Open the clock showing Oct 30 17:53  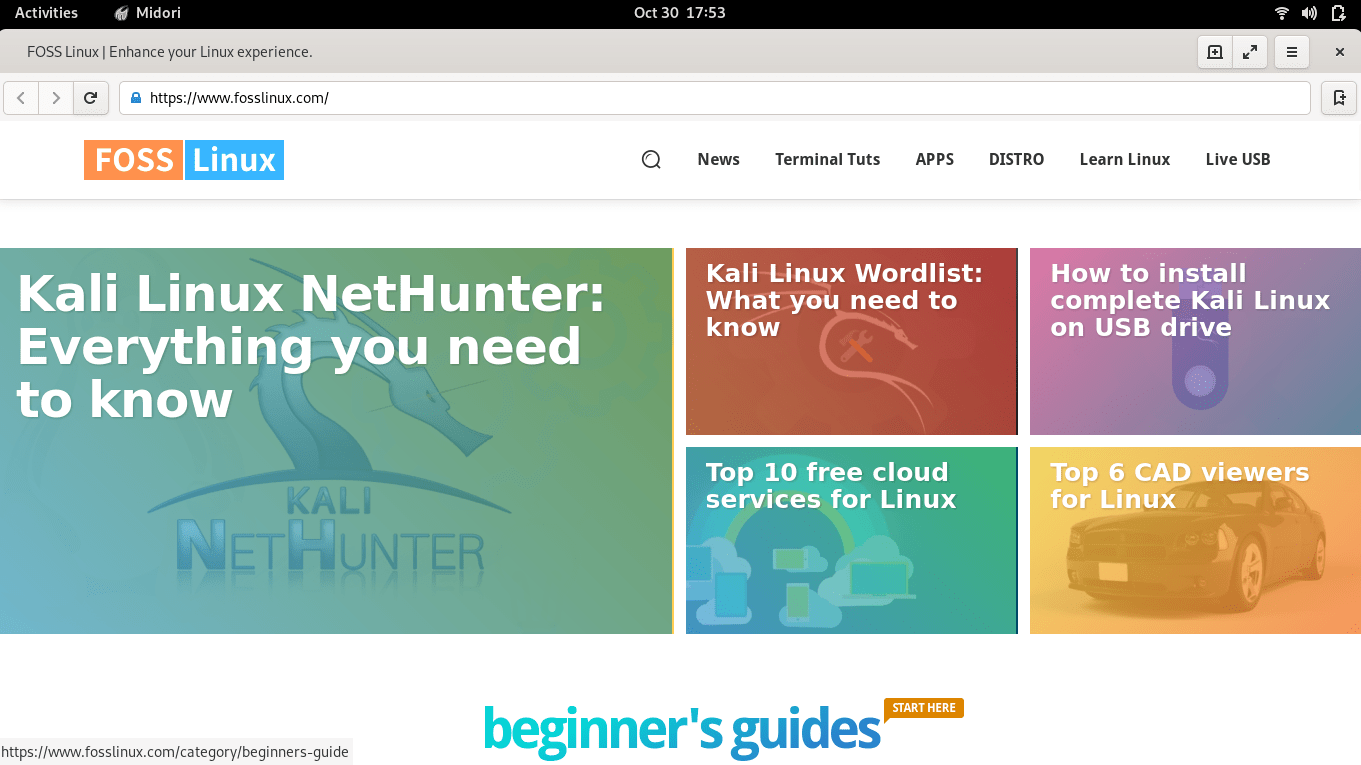tap(679, 13)
